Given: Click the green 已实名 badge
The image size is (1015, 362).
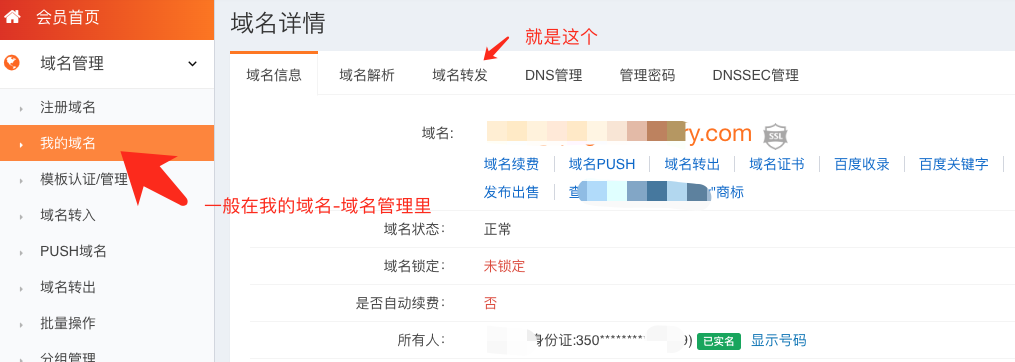Looking at the screenshot, I should pos(719,341).
